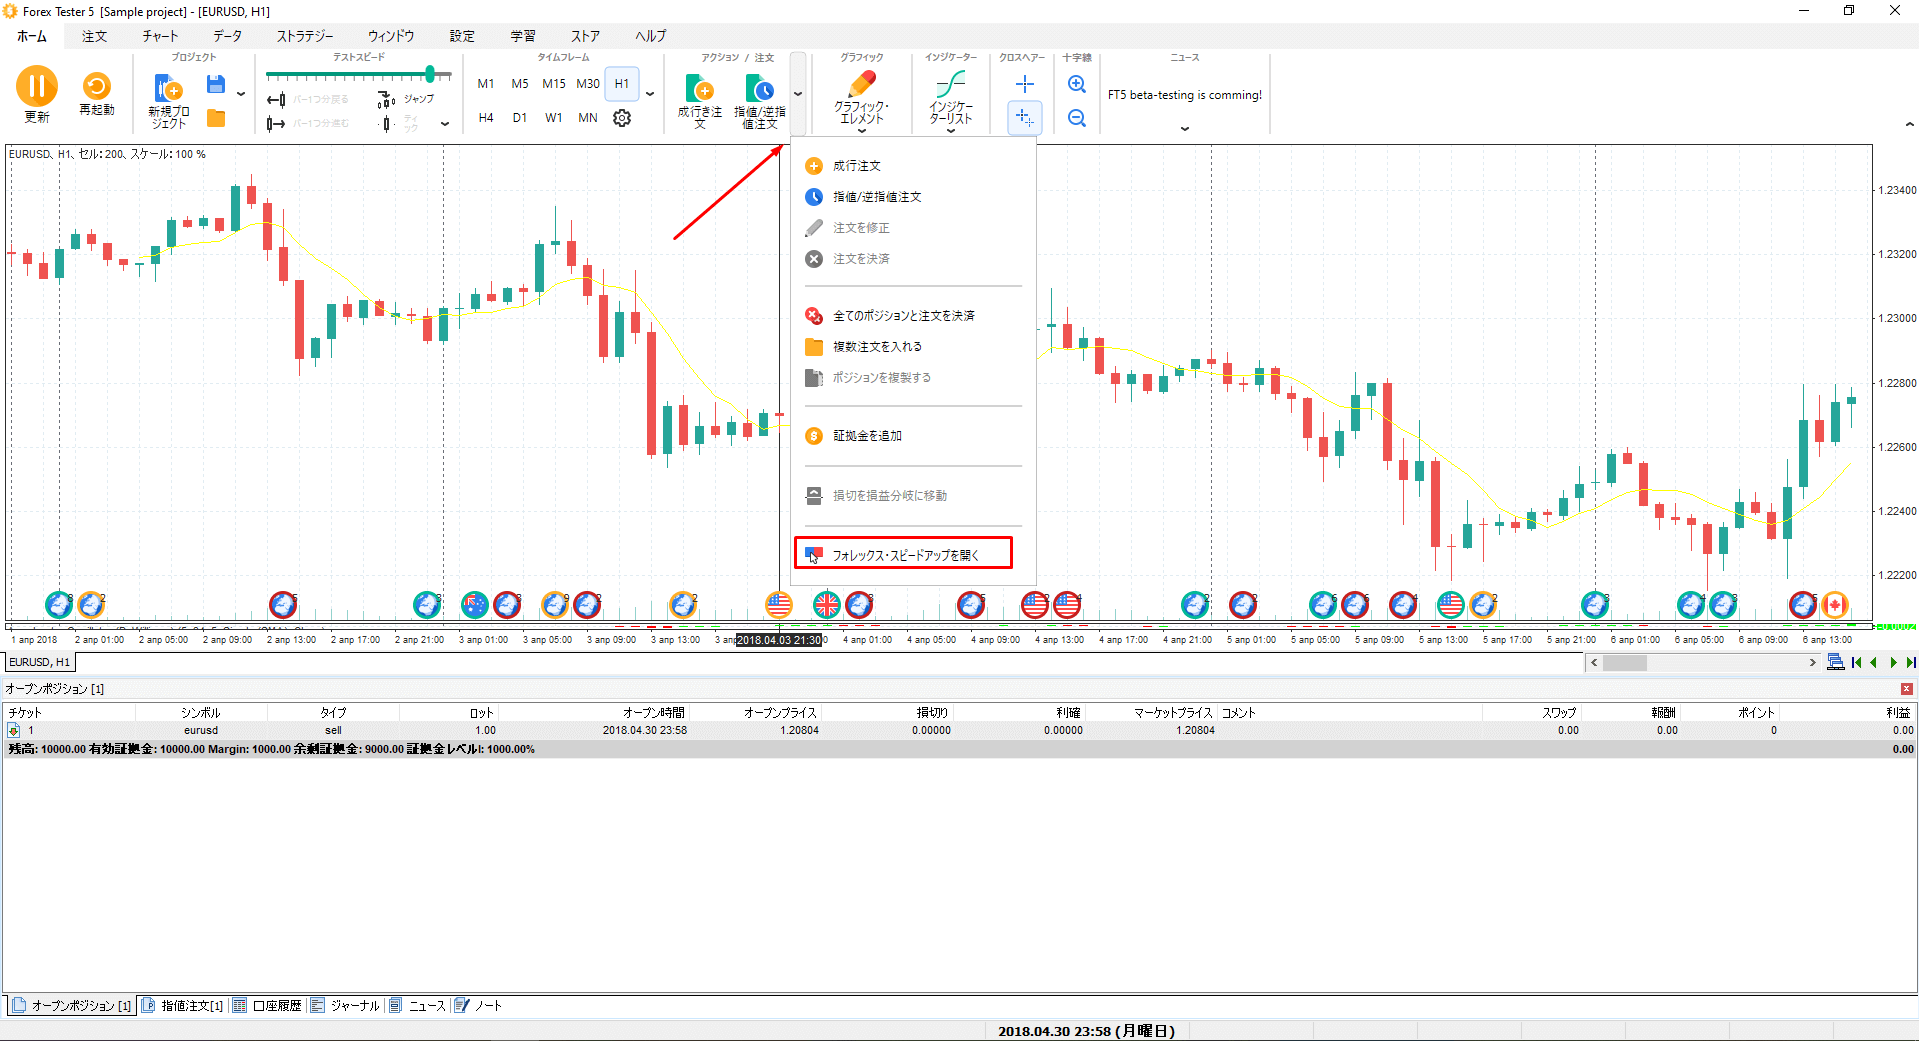Expand the news panel dropdown arrow
1919x1041 pixels.
[x=1185, y=129]
